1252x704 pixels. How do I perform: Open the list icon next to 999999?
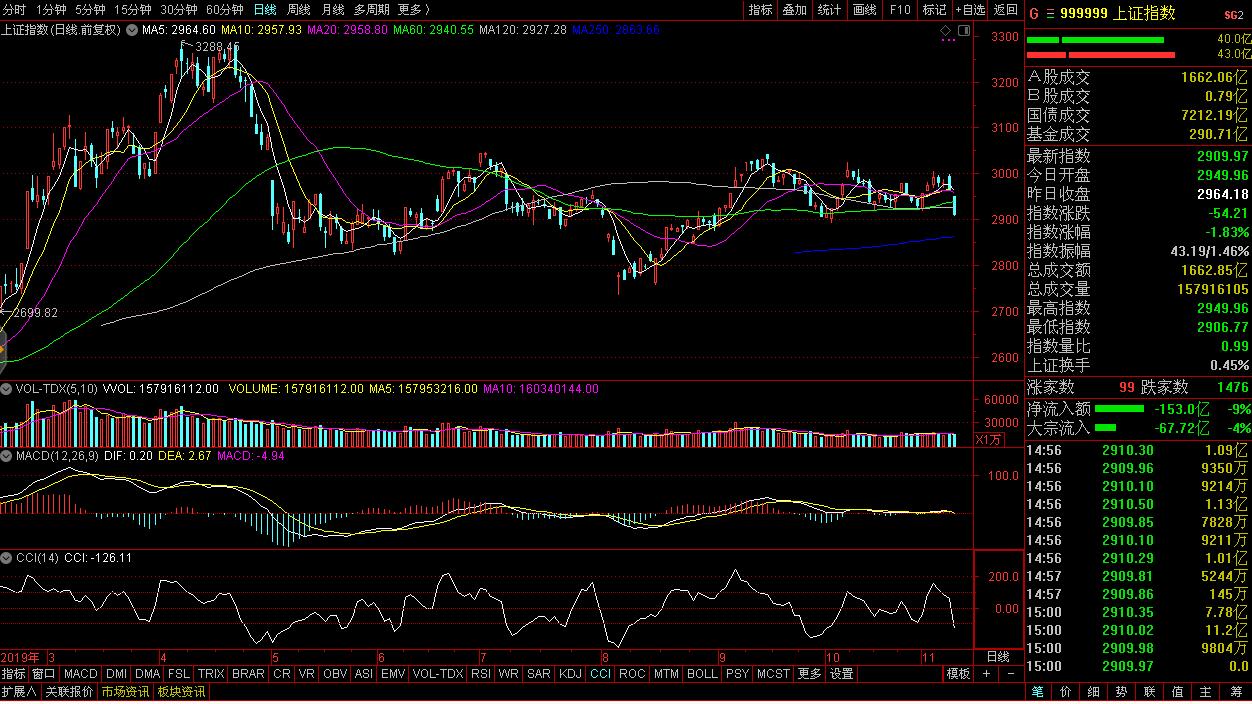[x=1049, y=13]
